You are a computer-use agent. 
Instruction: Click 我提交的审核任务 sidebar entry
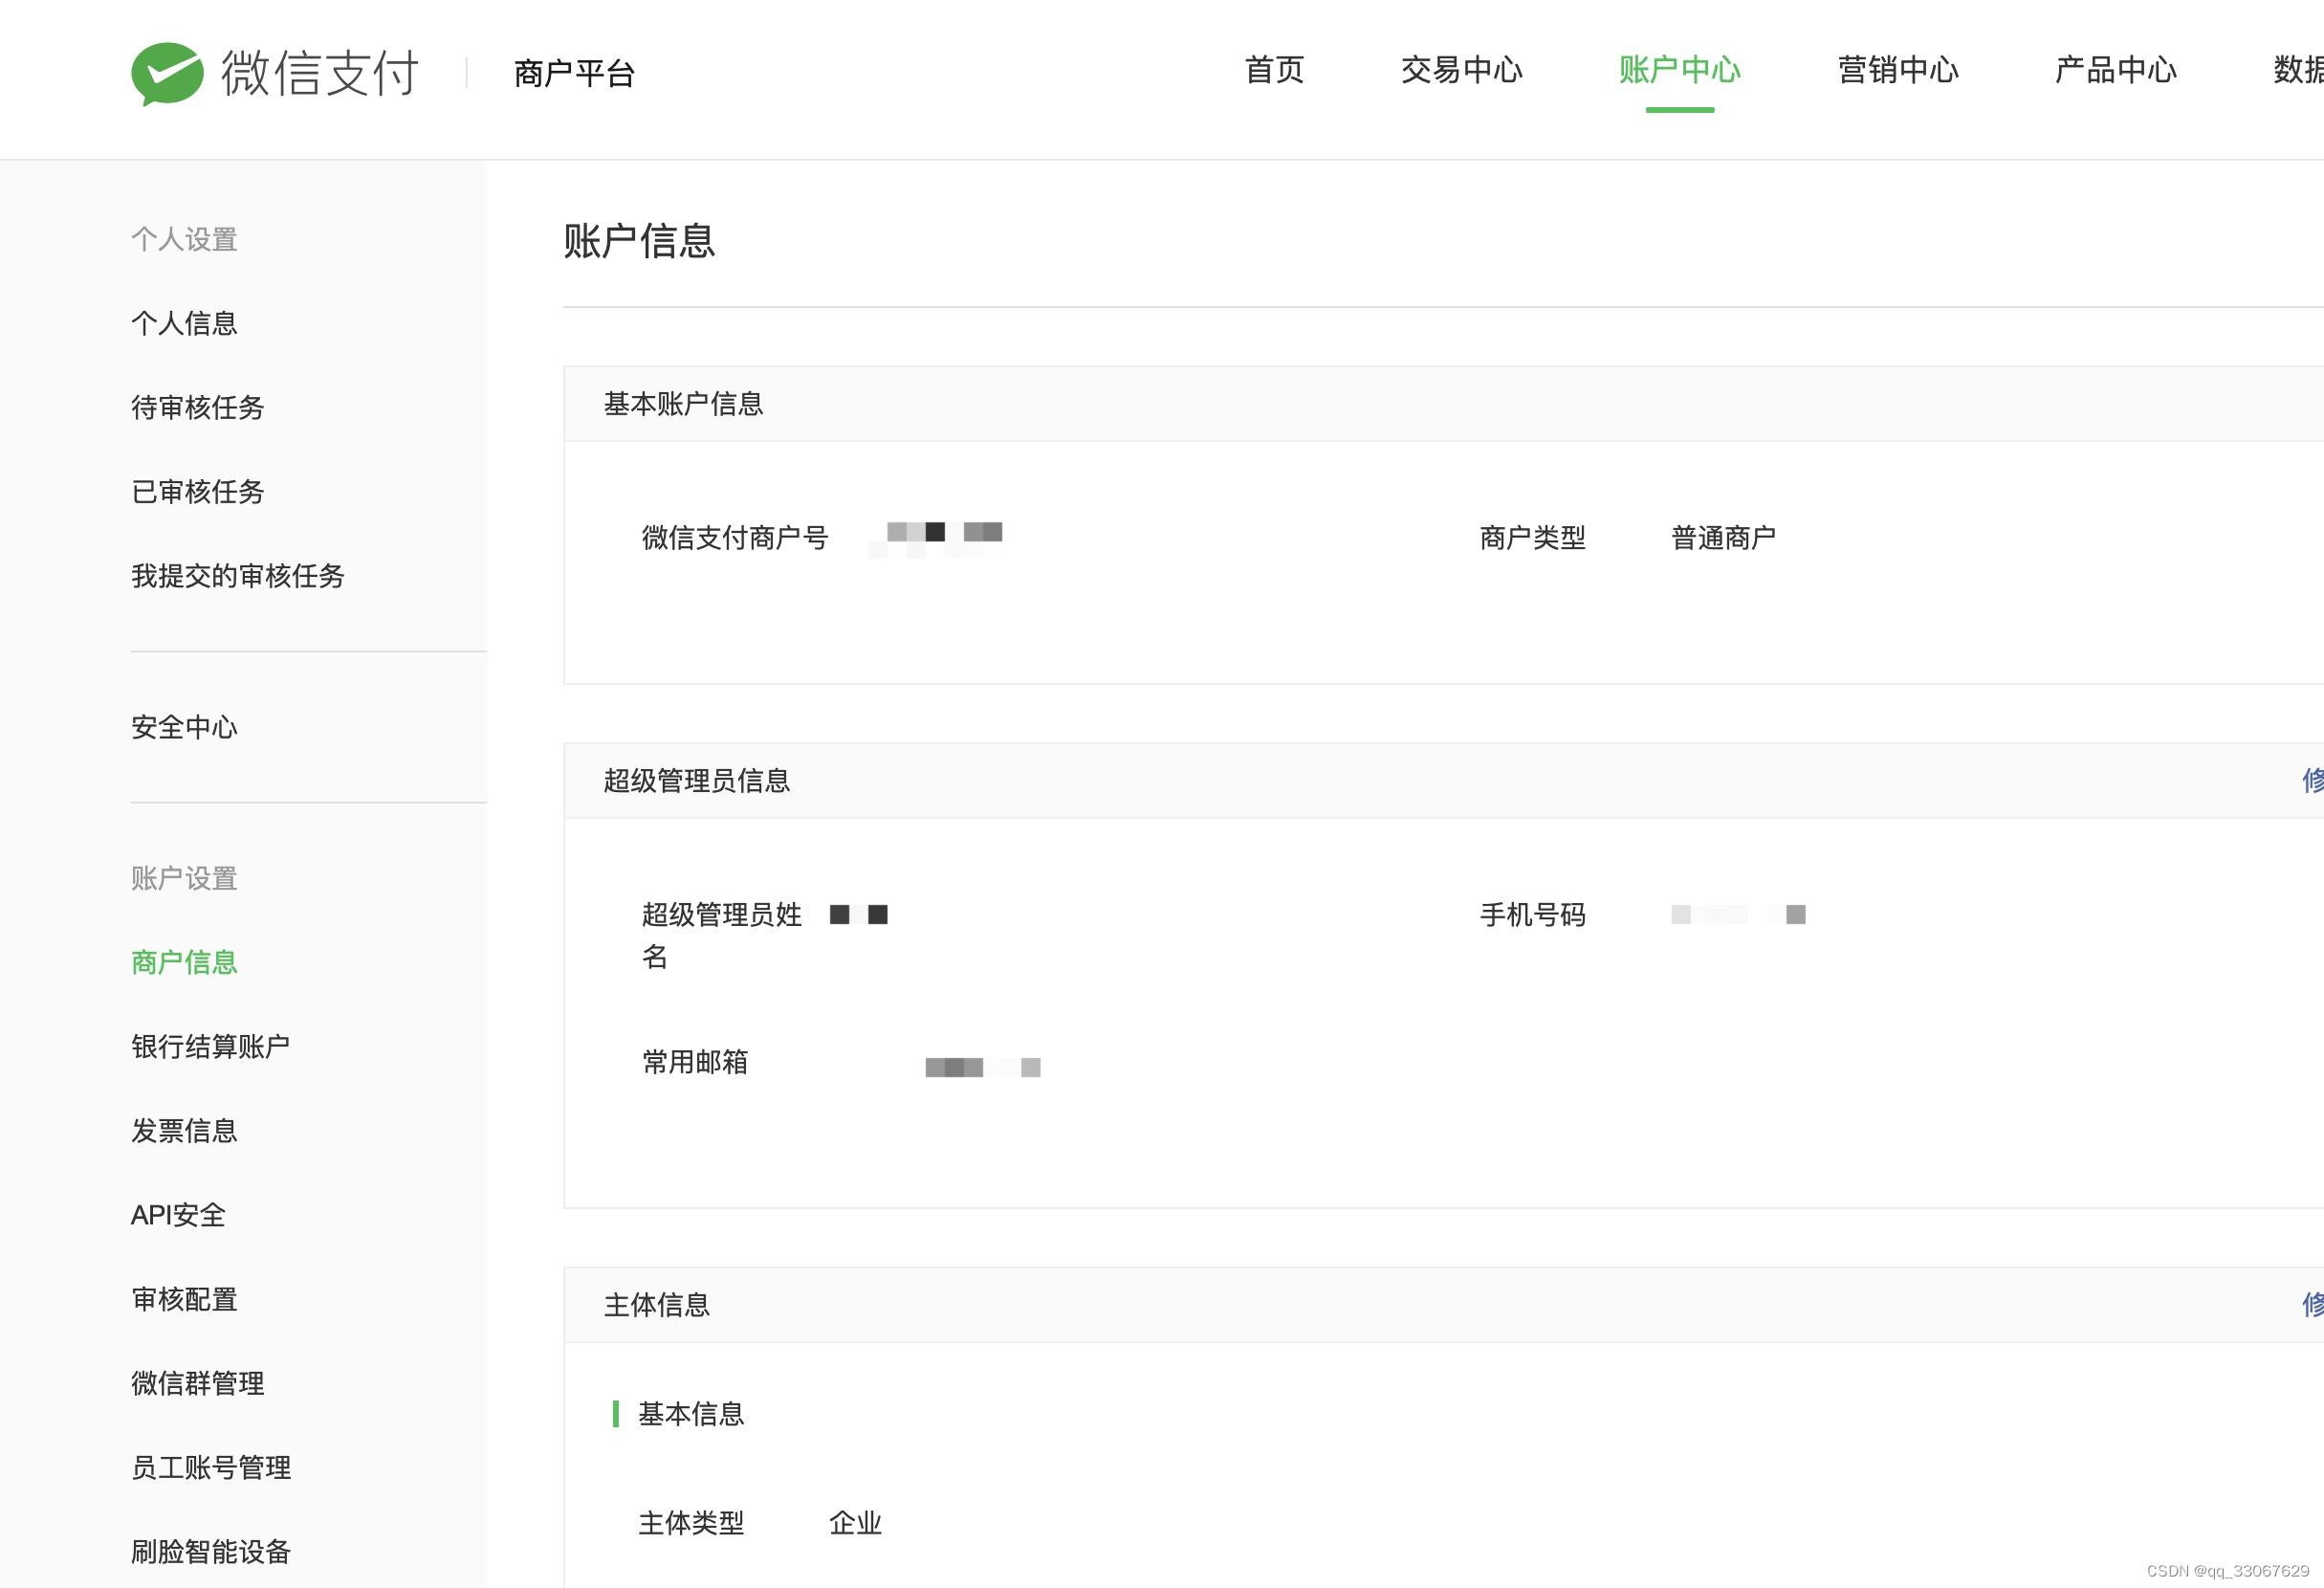click(237, 575)
